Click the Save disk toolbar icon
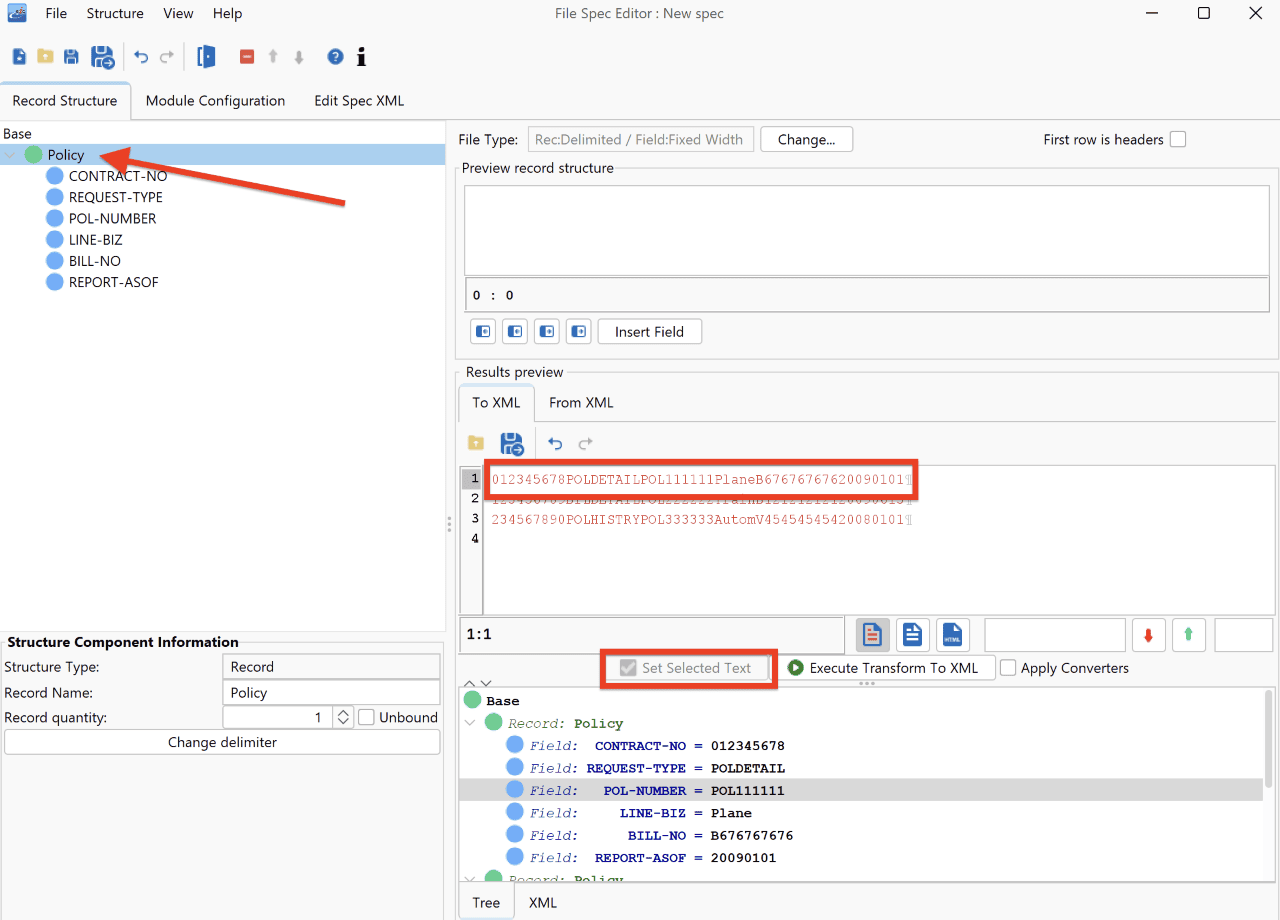The height and width of the screenshot is (920, 1280). pyautogui.click(x=71, y=57)
